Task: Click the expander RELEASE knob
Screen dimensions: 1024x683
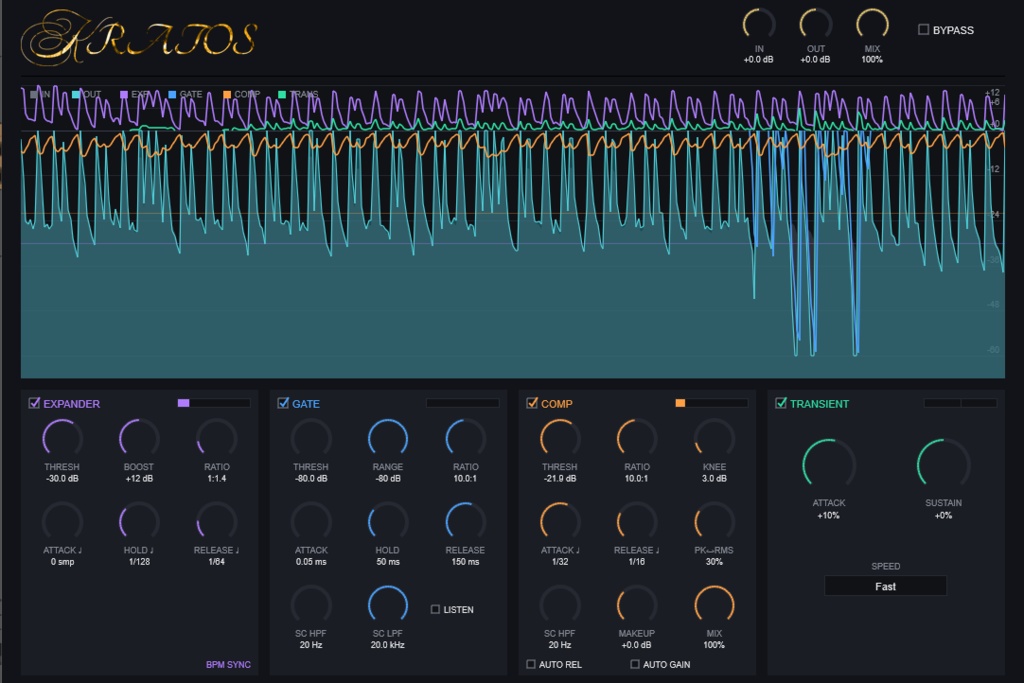Action: [217, 522]
